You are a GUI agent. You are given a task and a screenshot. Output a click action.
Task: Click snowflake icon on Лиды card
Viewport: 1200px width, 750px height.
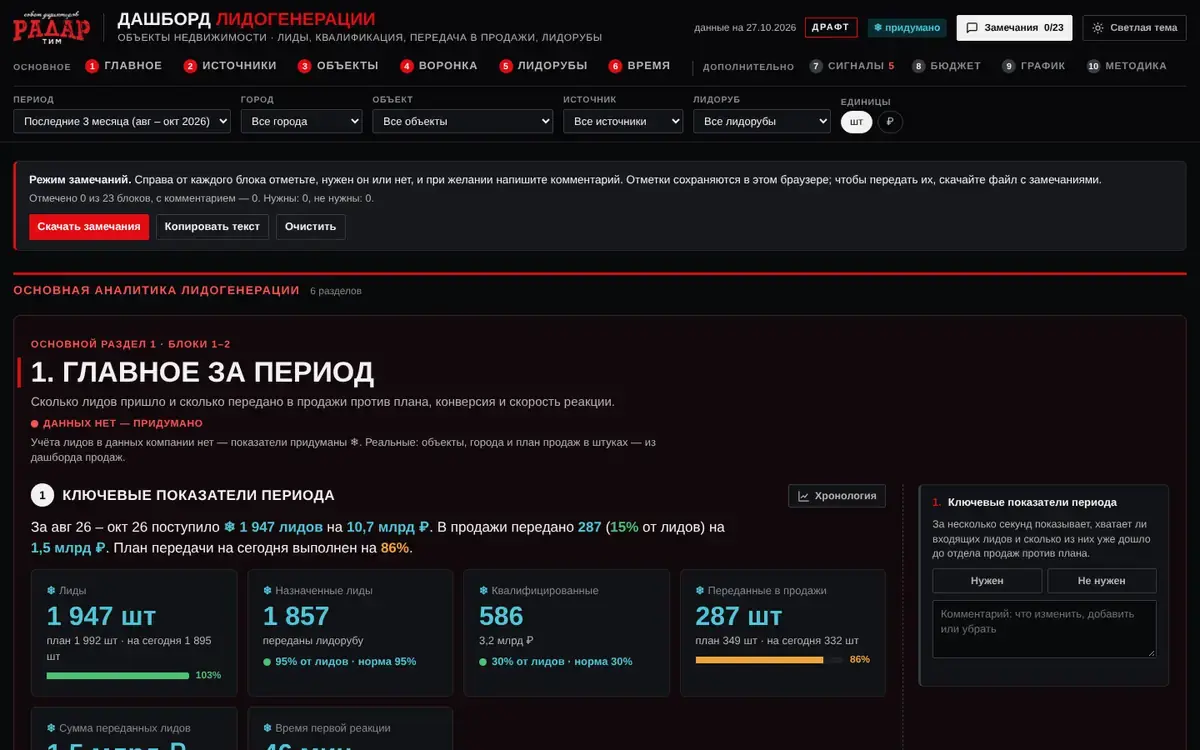pyautogui.click(x=51, y=591)
